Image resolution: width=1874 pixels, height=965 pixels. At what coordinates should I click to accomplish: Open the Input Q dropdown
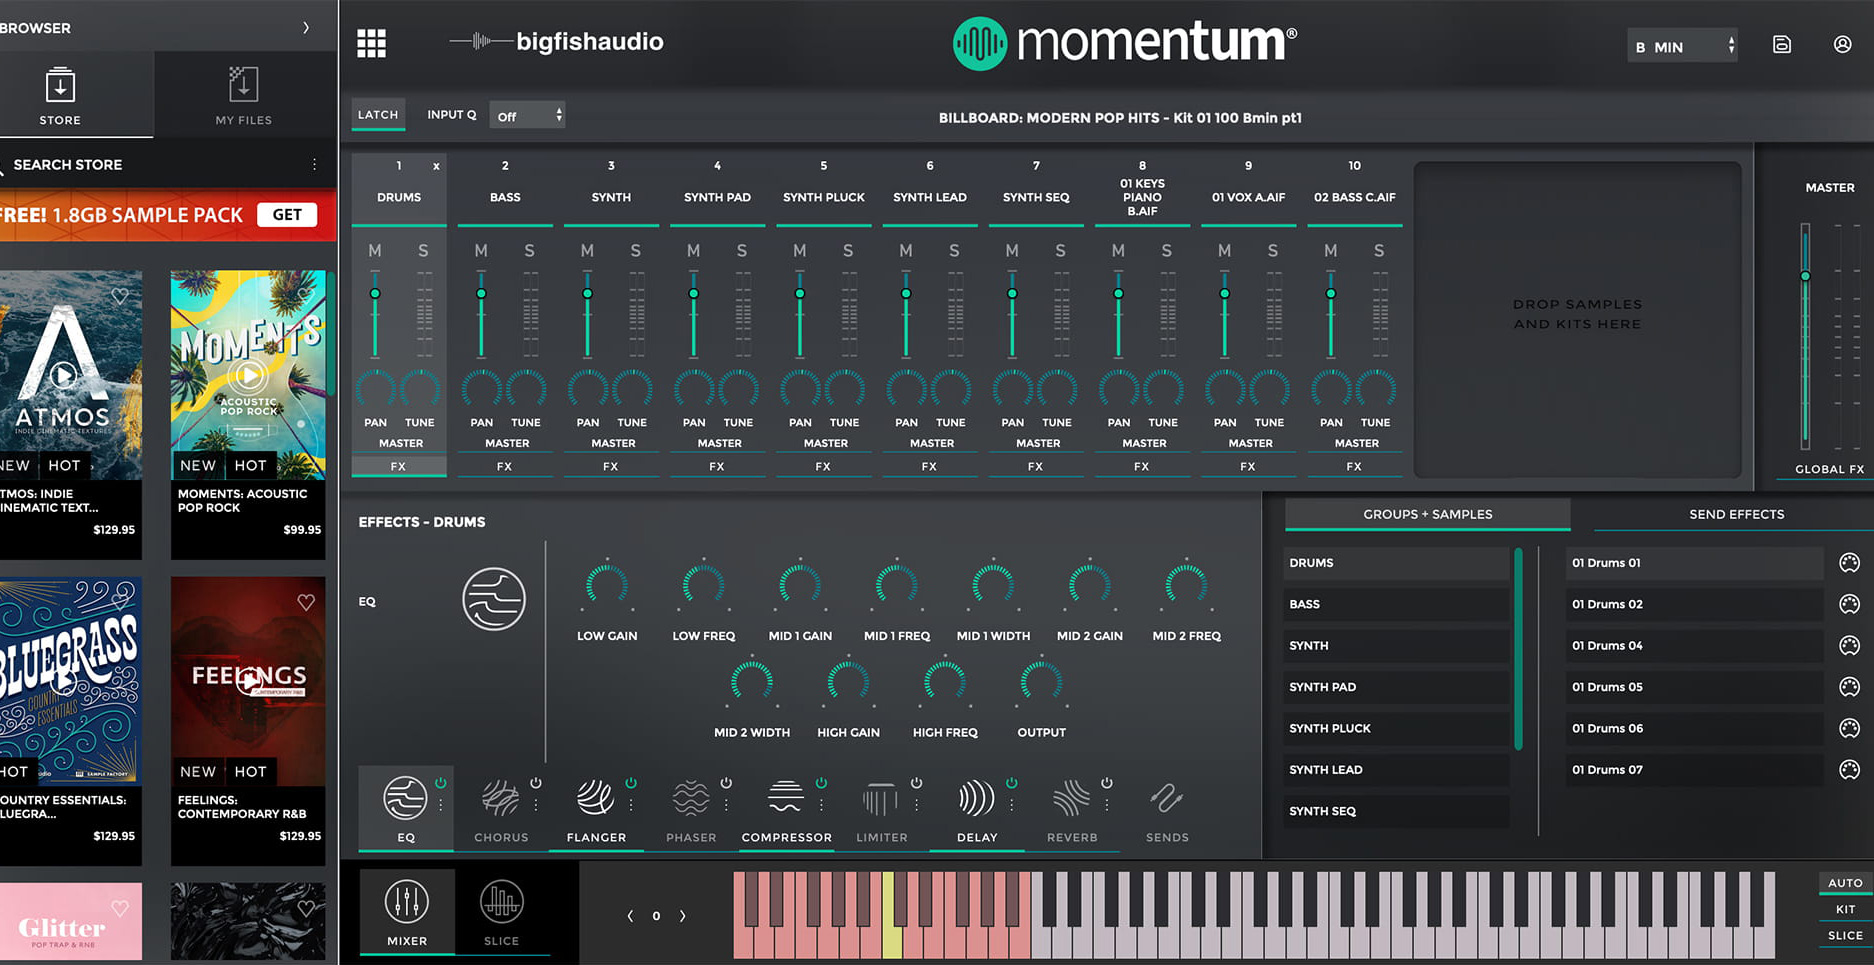pyautogui.click(x=528, y=116)
